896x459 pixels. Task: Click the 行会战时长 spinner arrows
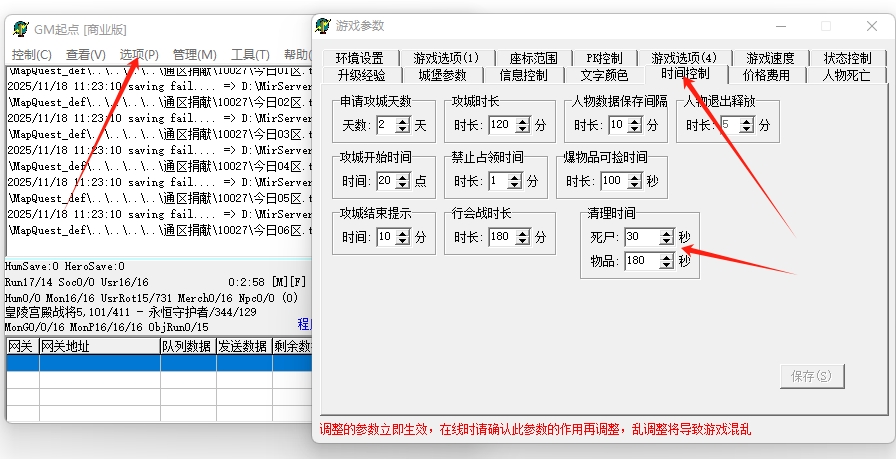pos(523,237)
